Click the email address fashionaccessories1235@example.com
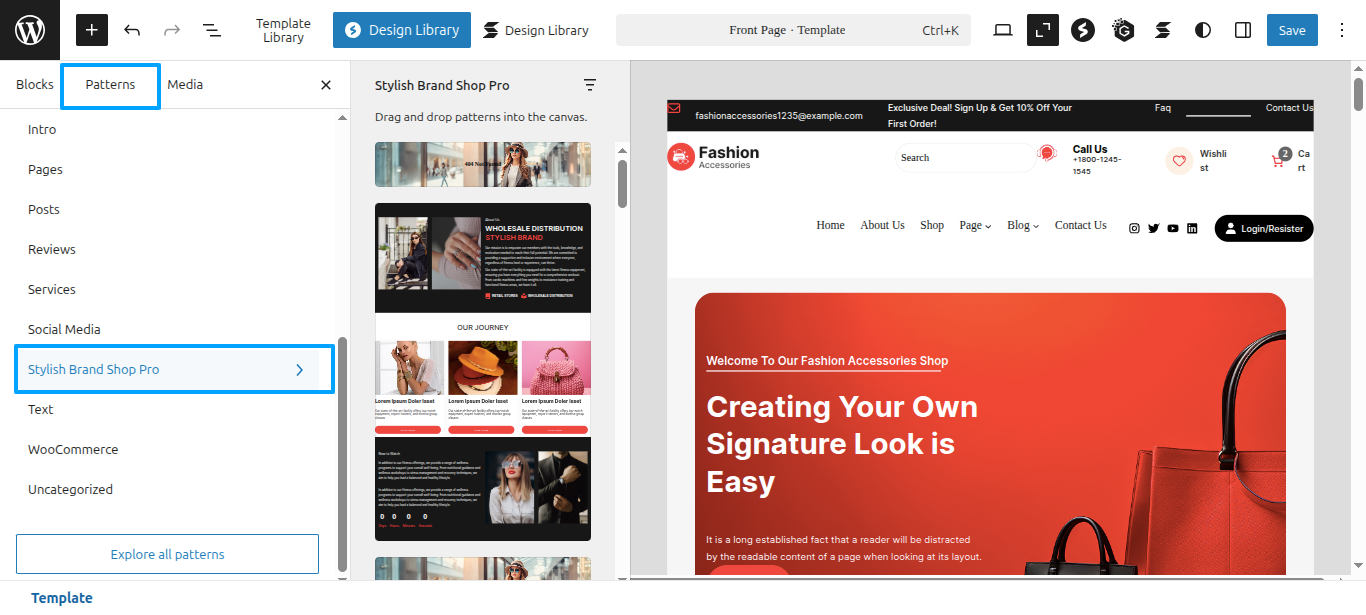The height and width of the screenshot is (615, 1366). point(779,116)
